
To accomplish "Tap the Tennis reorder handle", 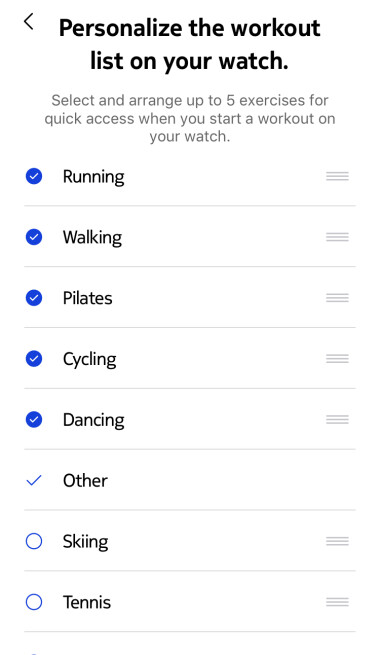I will [337, 602].
